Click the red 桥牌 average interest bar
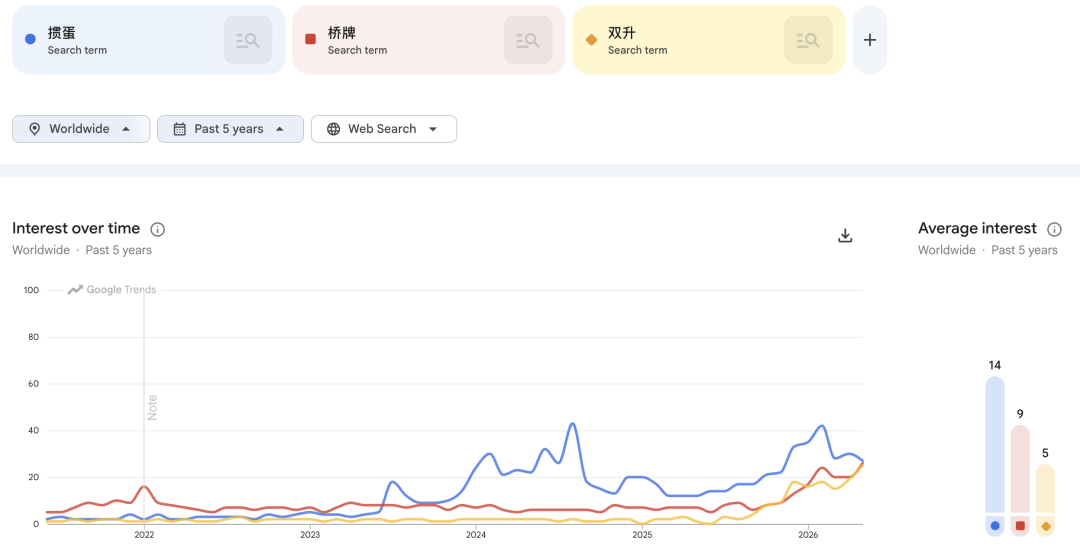The width and height of the screenshot is (1080, 549). 1020,481
